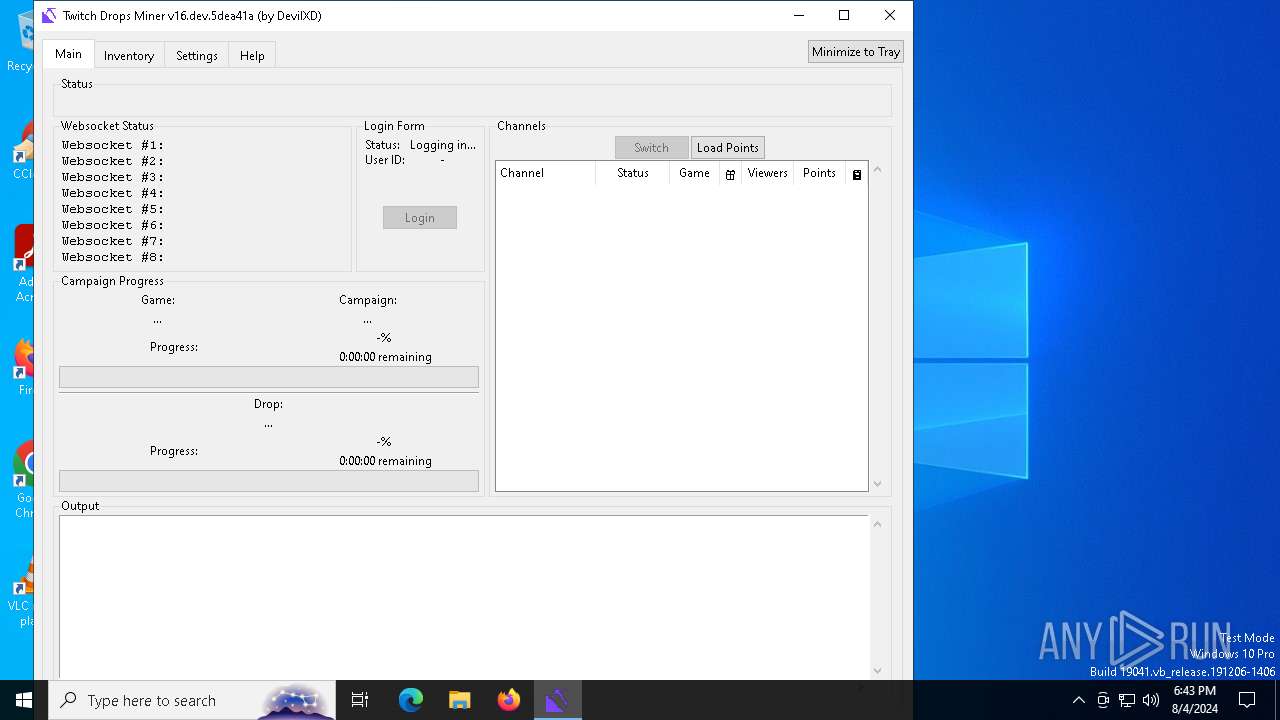The width and height of the screenshot is (1280, 720).
Task: Click the Minimize to Tray button
Action: [856, 52]
